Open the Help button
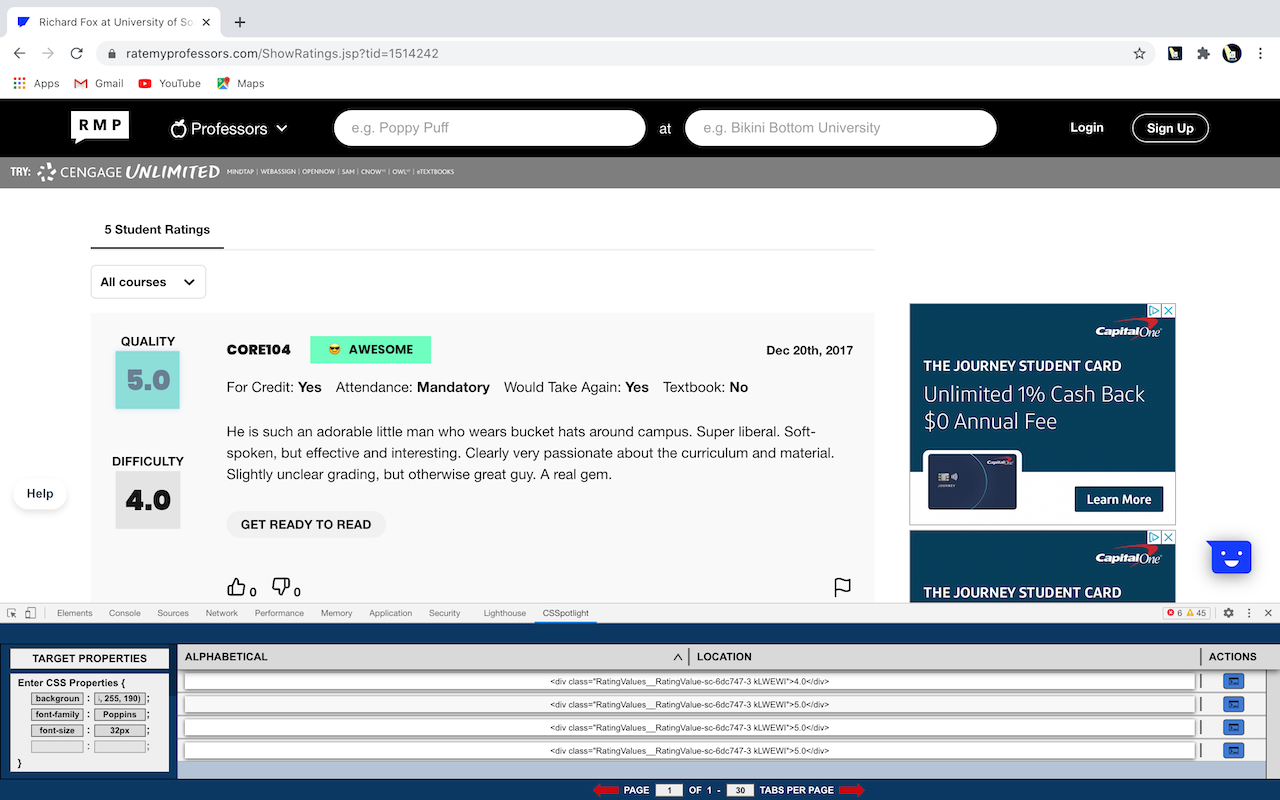The image size is (1280, 800). (x=40, y=494)
